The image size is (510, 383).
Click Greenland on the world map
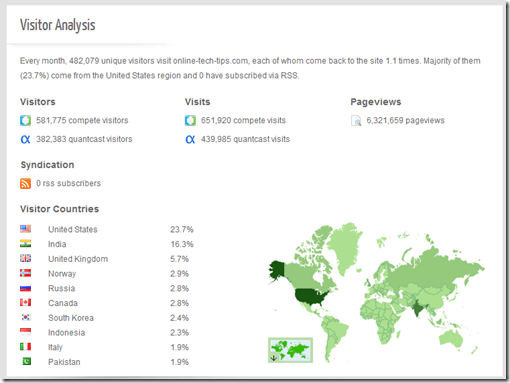[345, 247]
